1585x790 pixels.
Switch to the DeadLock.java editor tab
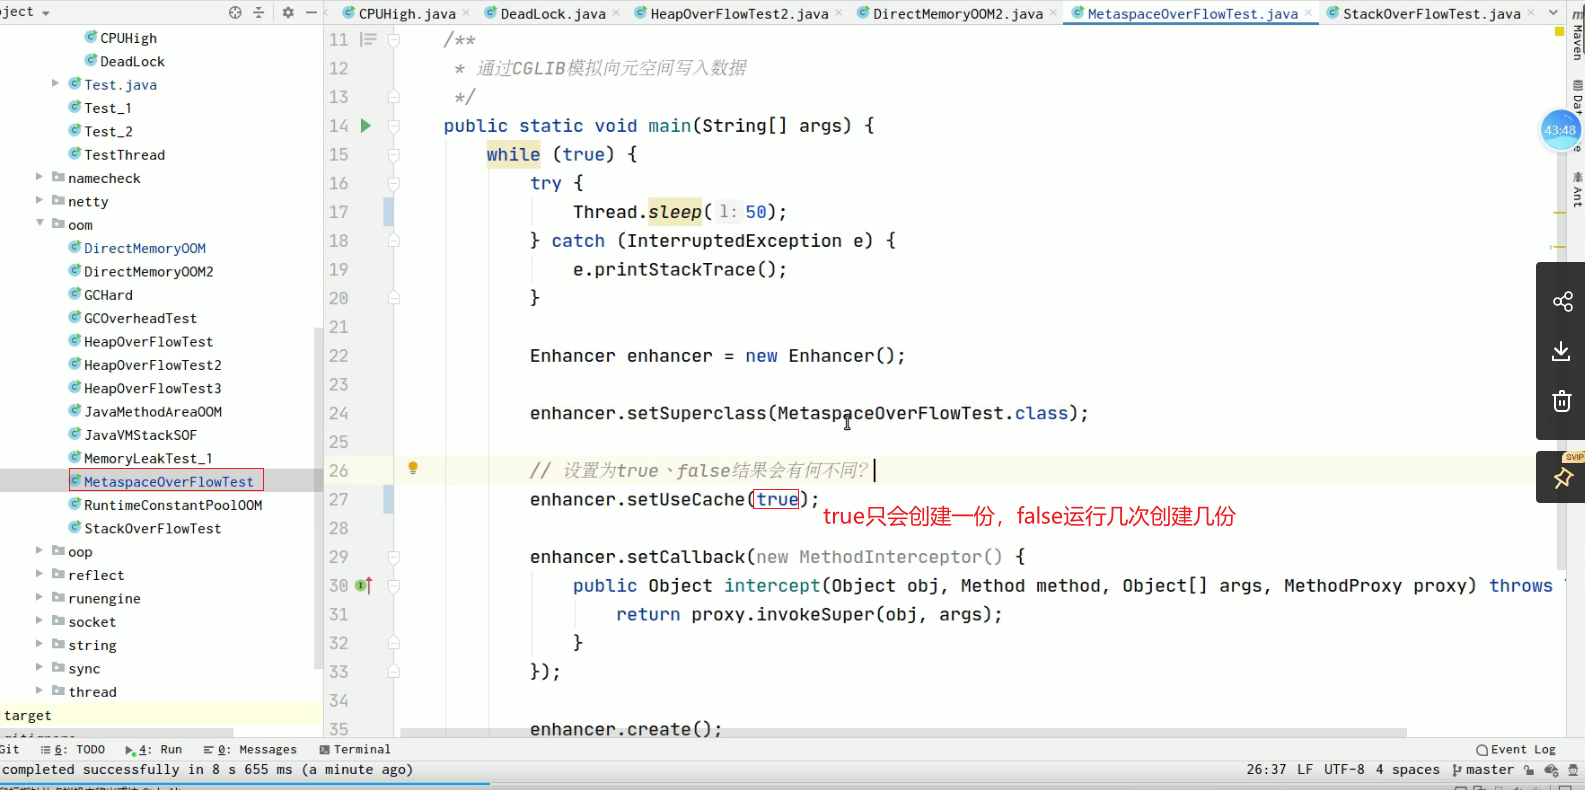552,13
